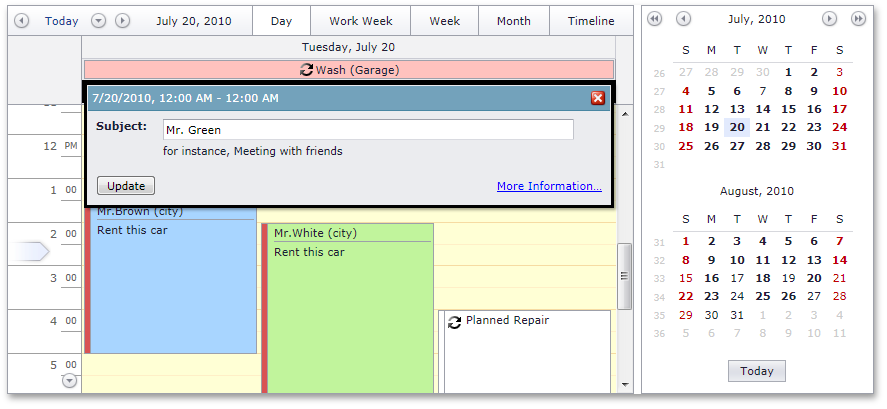Switch to the Work Week view
The height and width of the screenshot is (409, 887).
pos(361,21)
